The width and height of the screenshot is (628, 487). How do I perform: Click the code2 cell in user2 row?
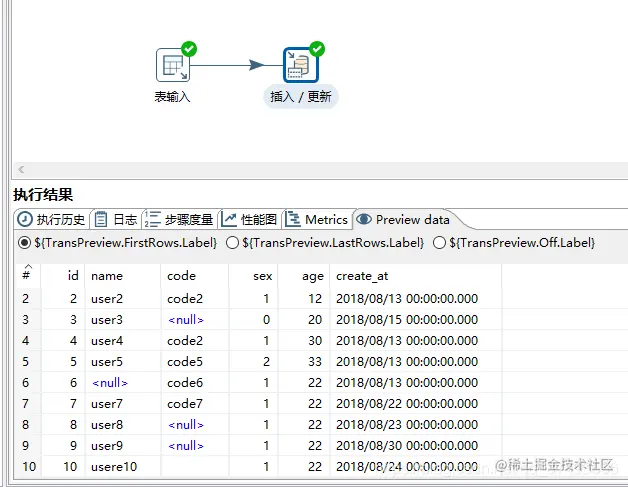pos(195,298)
